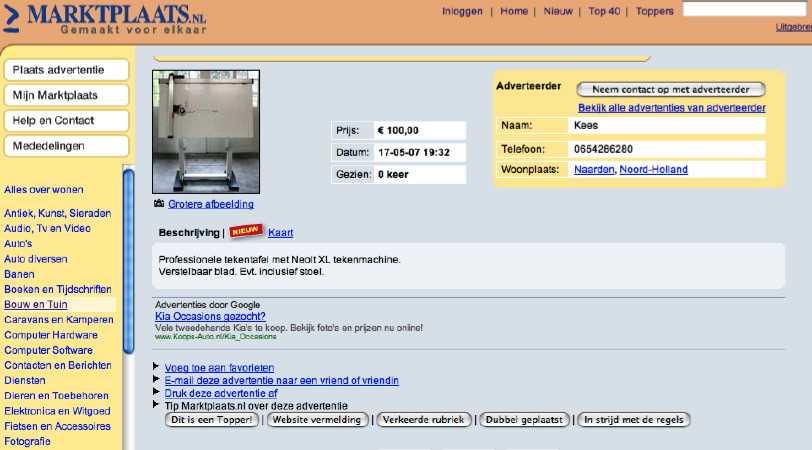Screen dimensions: 812x450
Task: Click the search field at top right
Action: [746, 10]
